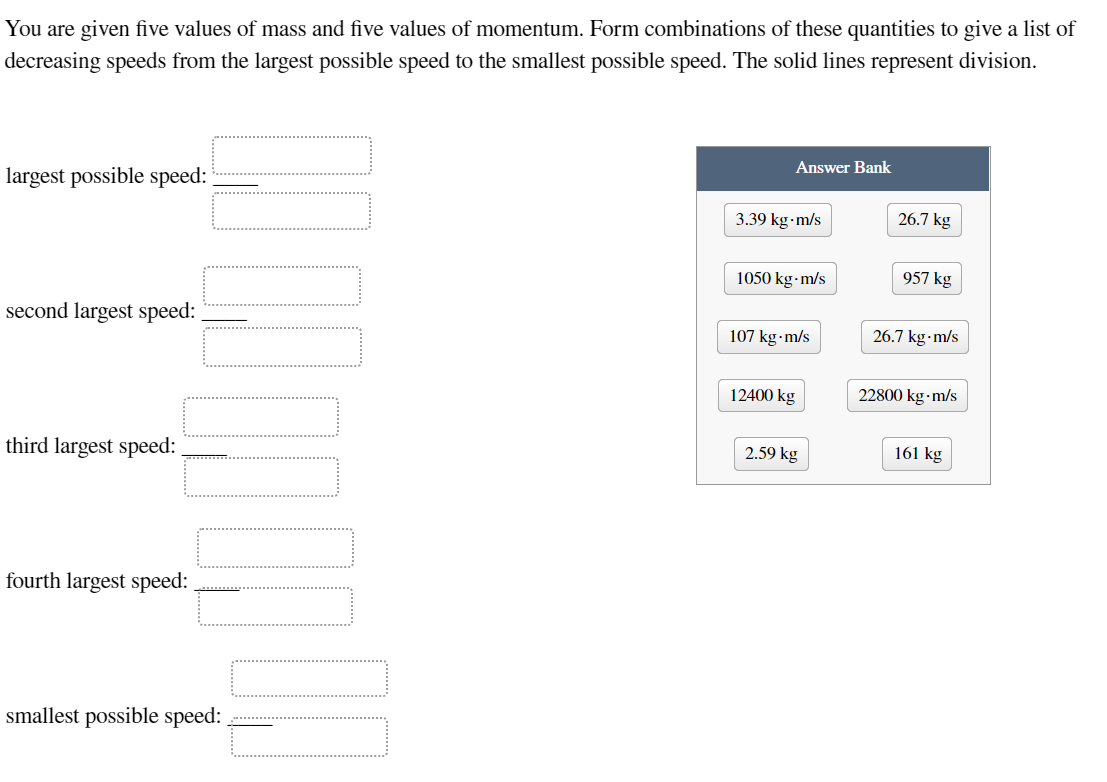Click the fourth largest speed denominator box
The image size is (1107, 782).
point(275,605)
